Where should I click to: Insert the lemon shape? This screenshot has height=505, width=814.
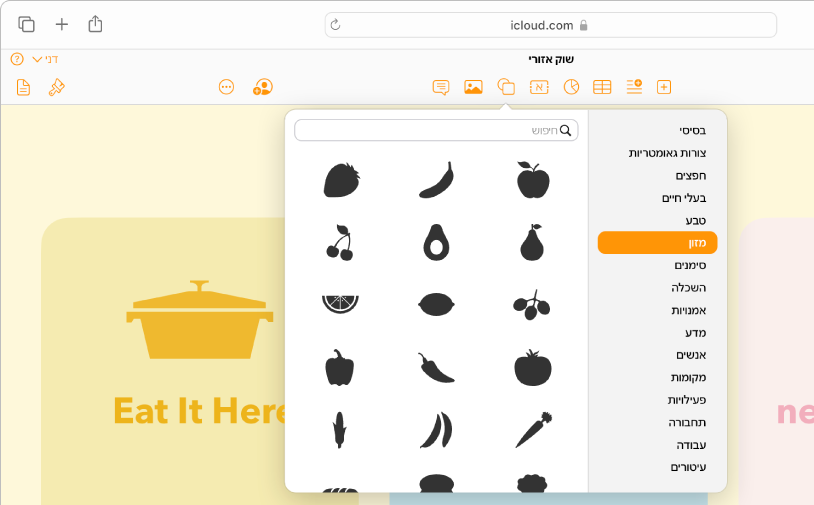(x=437, y=305)
